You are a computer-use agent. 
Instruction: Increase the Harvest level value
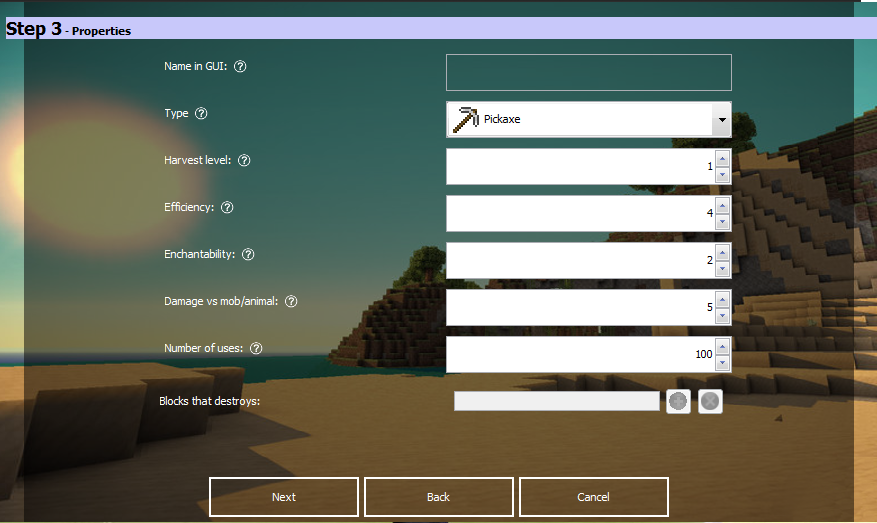722,159
